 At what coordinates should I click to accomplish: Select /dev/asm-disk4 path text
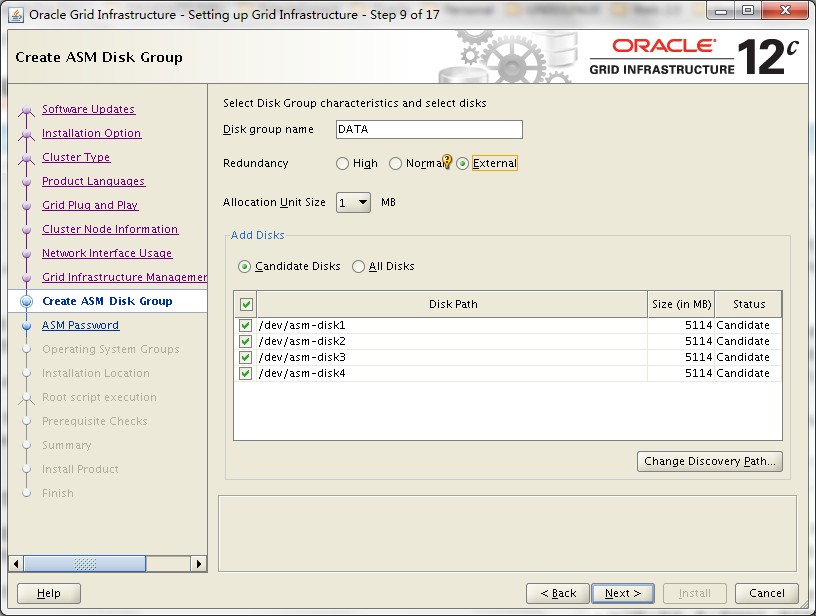(302, 374)
